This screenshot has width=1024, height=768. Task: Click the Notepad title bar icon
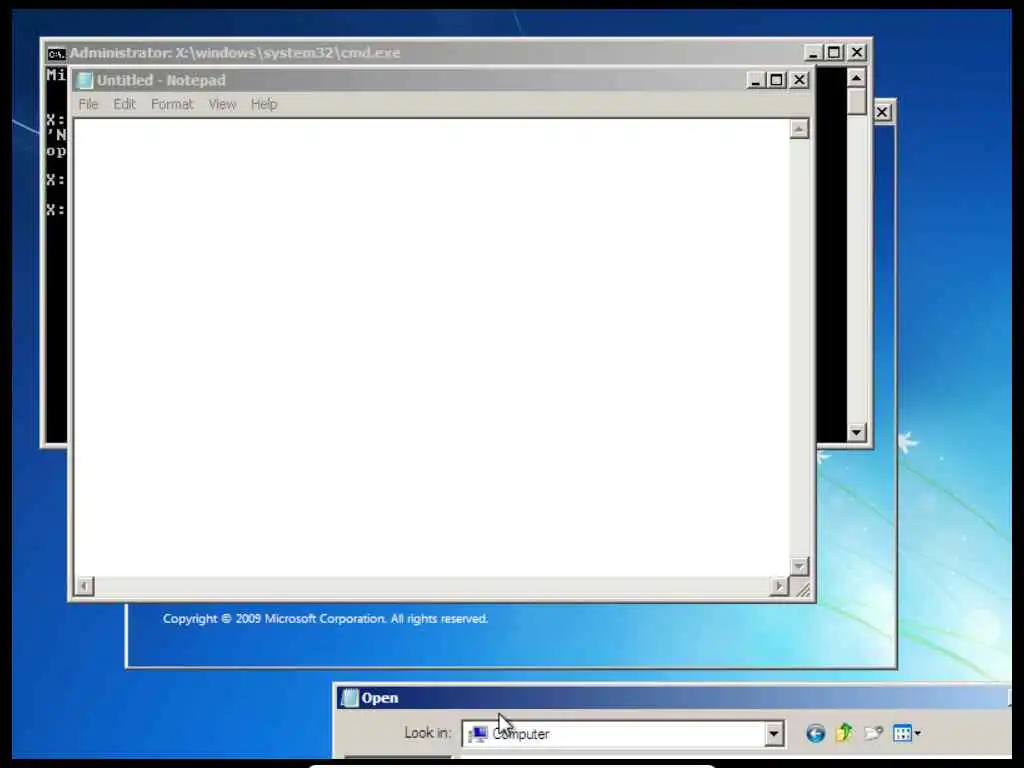(x=85, y=80)
